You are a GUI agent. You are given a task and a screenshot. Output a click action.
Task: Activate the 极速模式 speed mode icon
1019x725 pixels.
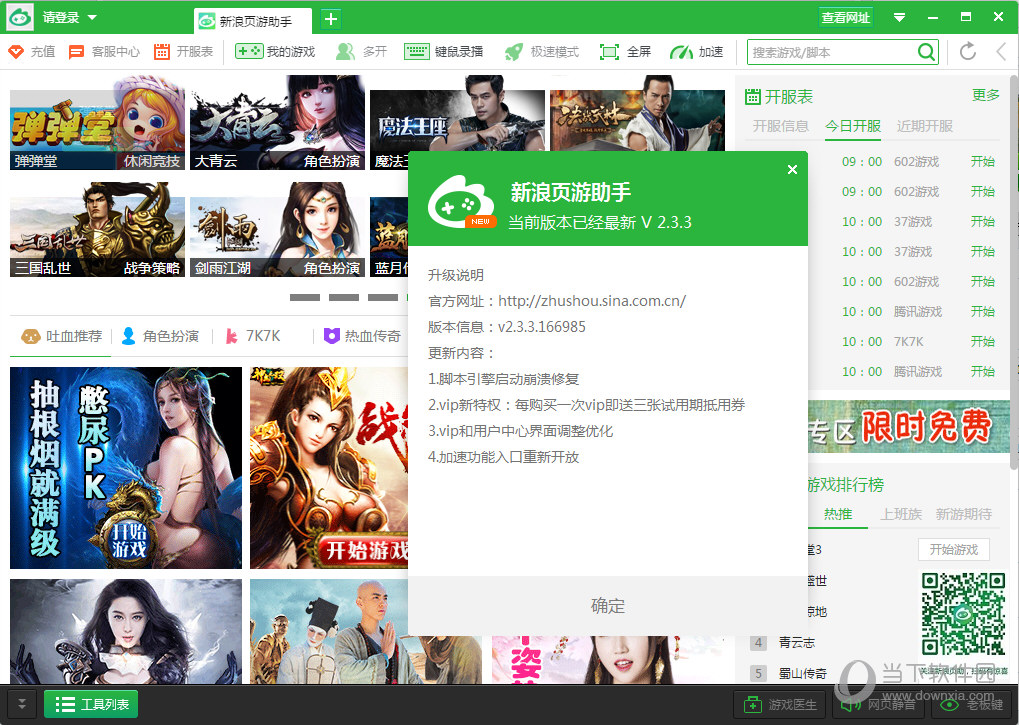[540, 52]
